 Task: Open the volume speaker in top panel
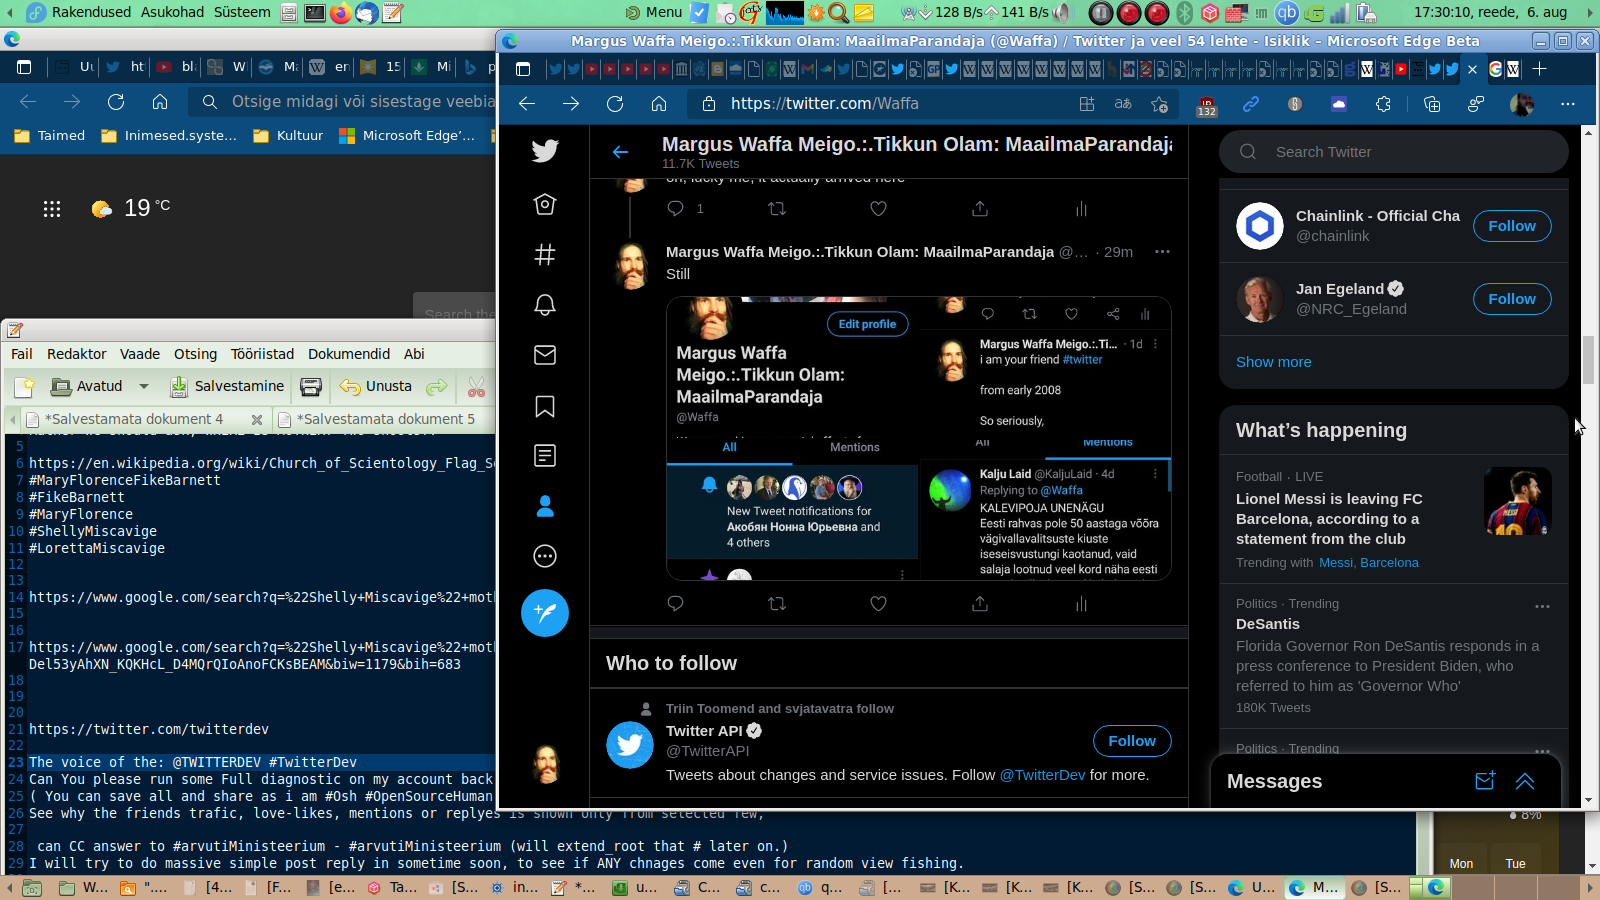pyautogui.click(x=1062, y=13)
